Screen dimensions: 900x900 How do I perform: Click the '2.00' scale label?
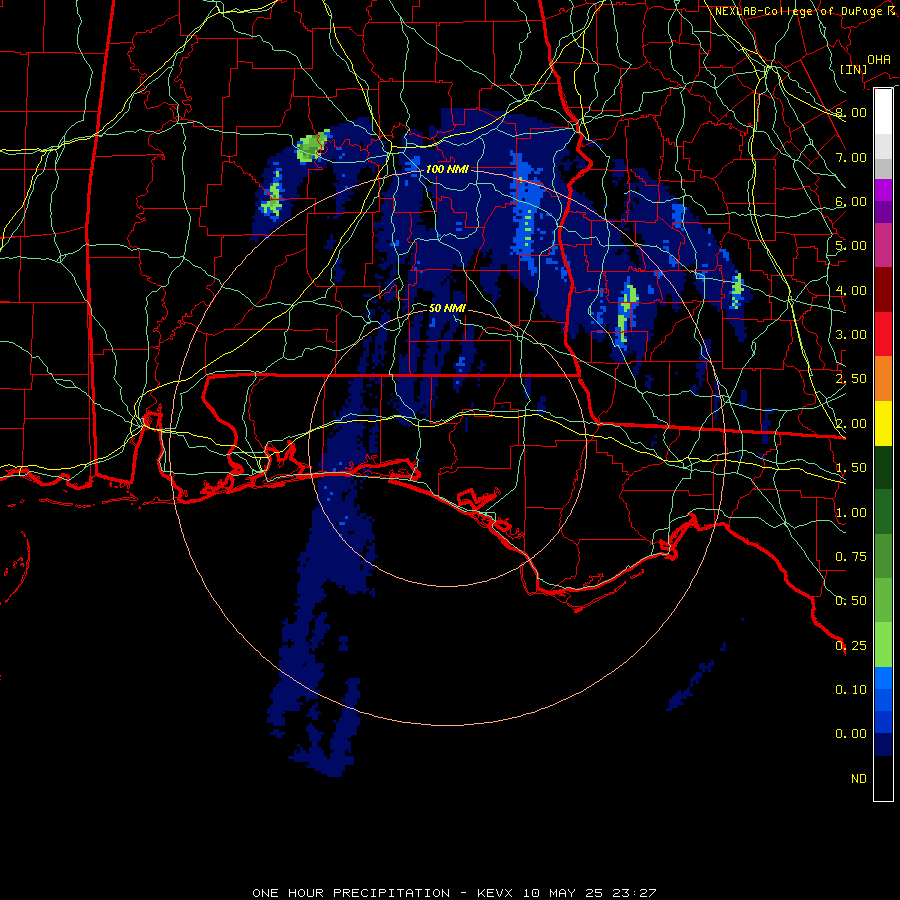tap(851, 424)
